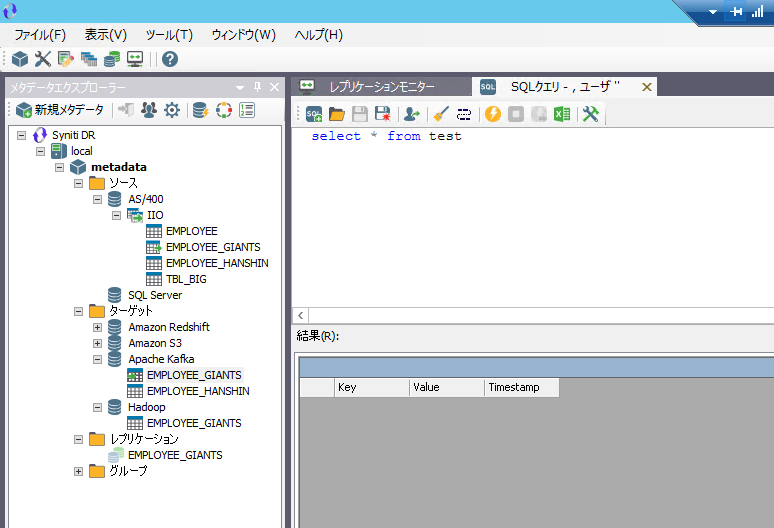Open the monitor icon in main toolbar
The image size is (774, 528).
coord(135,59)
